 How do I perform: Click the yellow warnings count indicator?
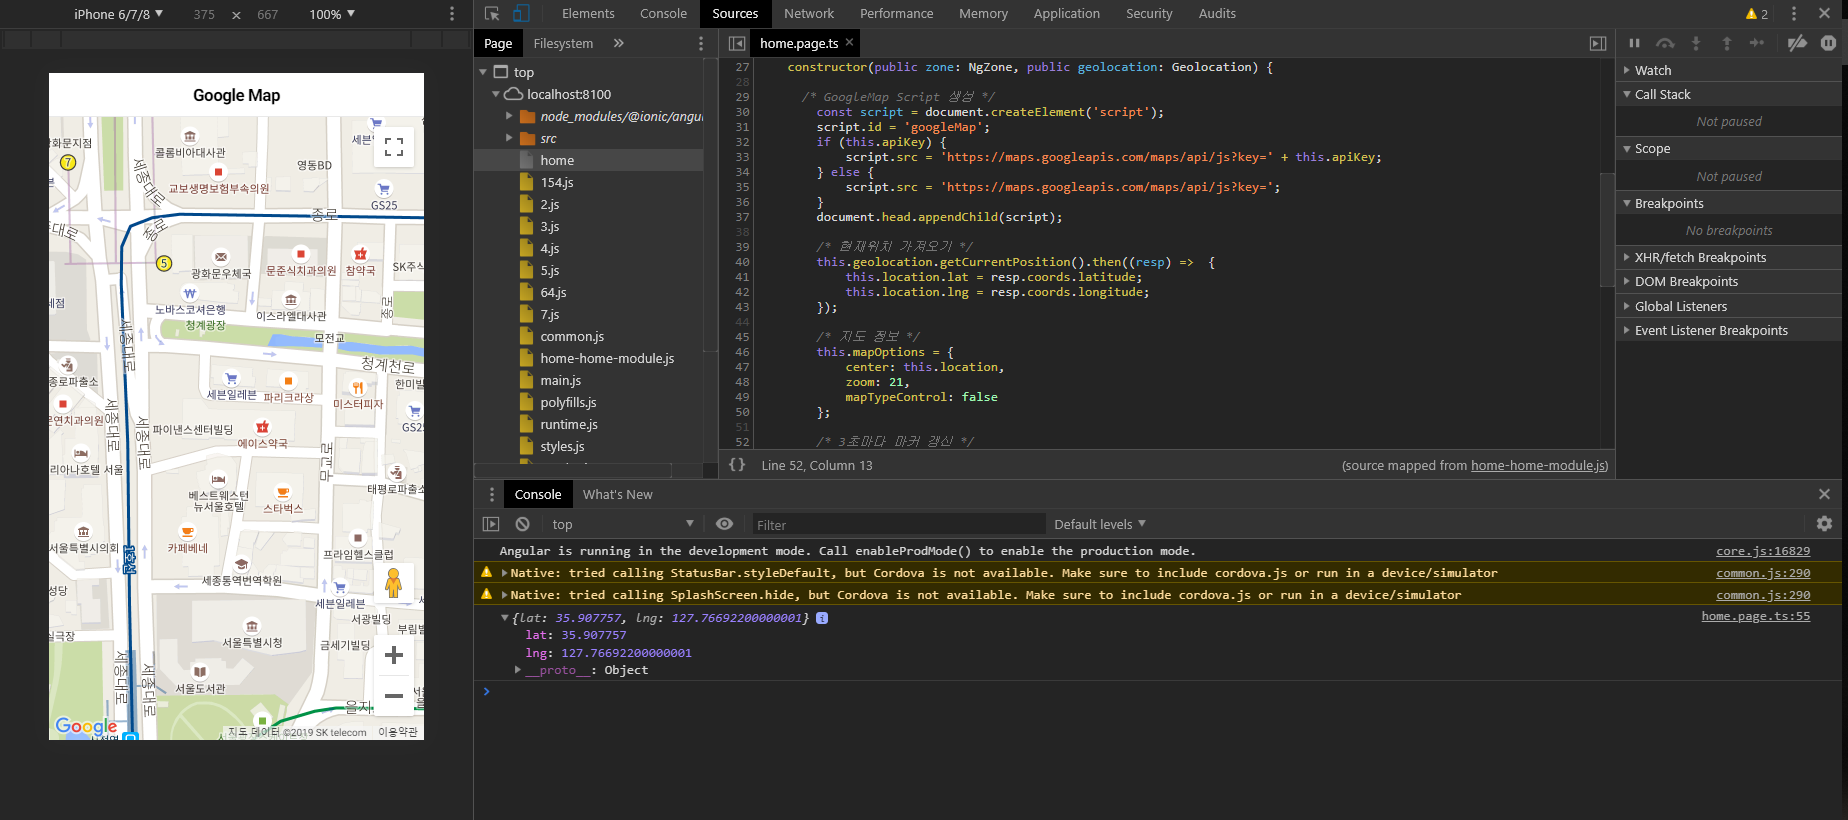(1757, 14)
